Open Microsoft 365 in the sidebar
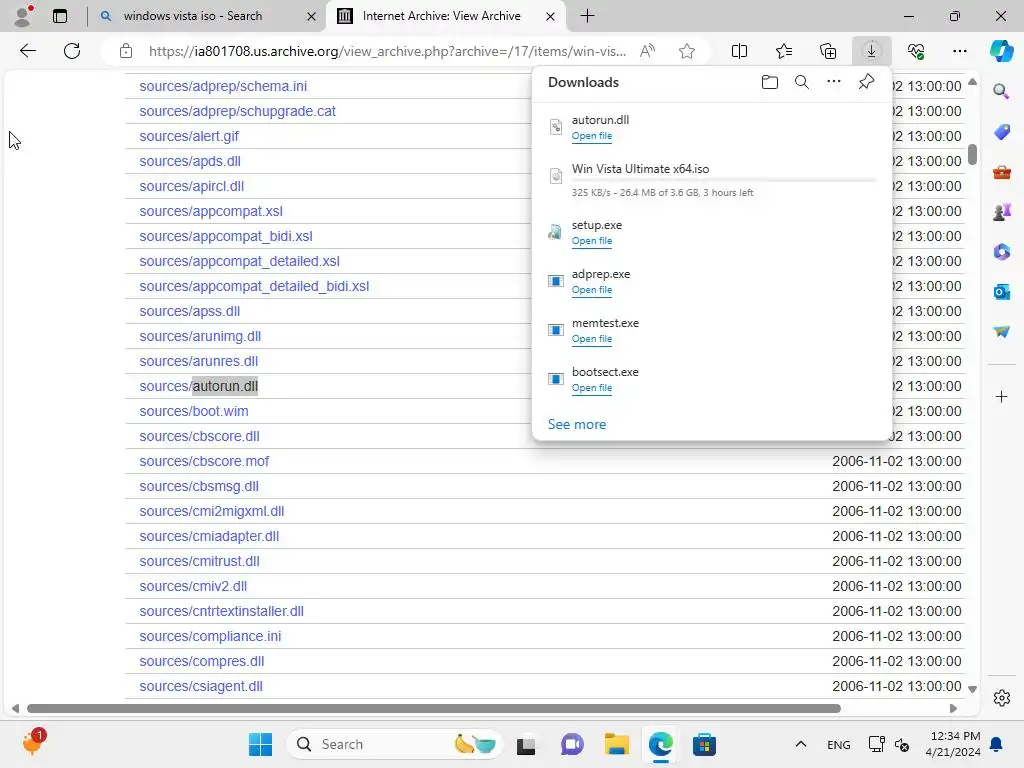This screenshot has width=1024, height=768. tap(1001, 251)
